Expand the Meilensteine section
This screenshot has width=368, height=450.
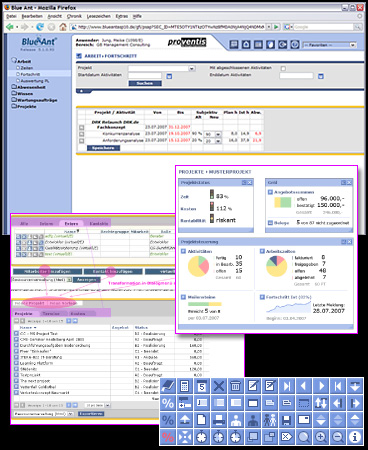click(x=183, y=297)
